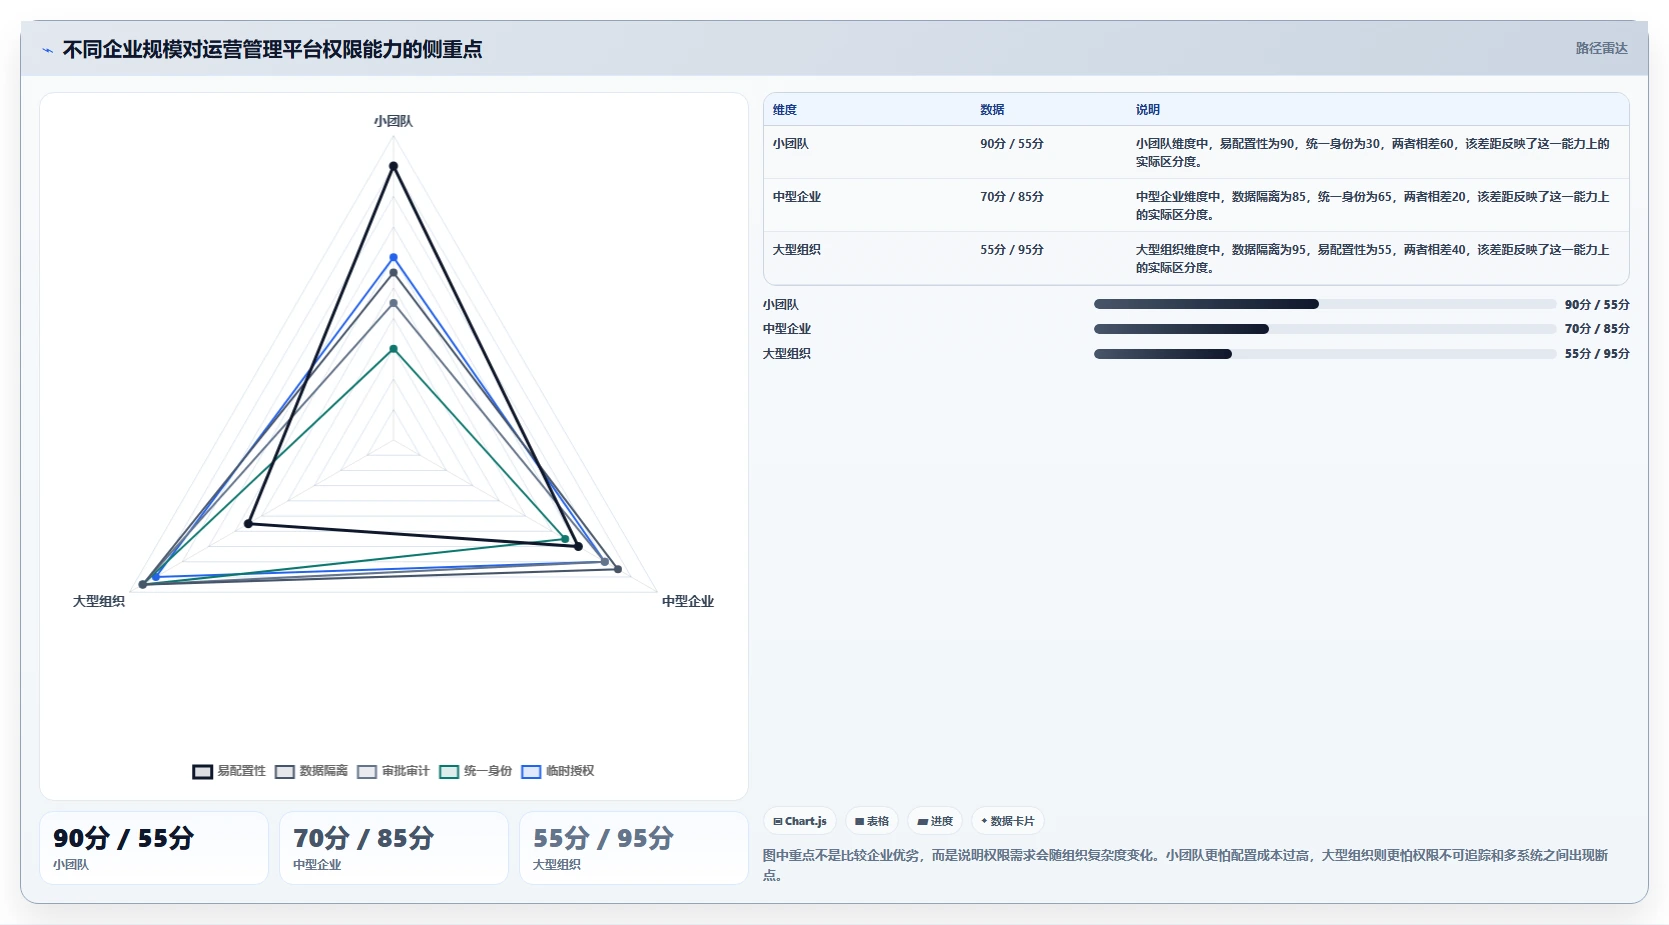Click the 数据卡片 tag
1669x925 pixels.
pyautogui.click(x=1008, y=821)
